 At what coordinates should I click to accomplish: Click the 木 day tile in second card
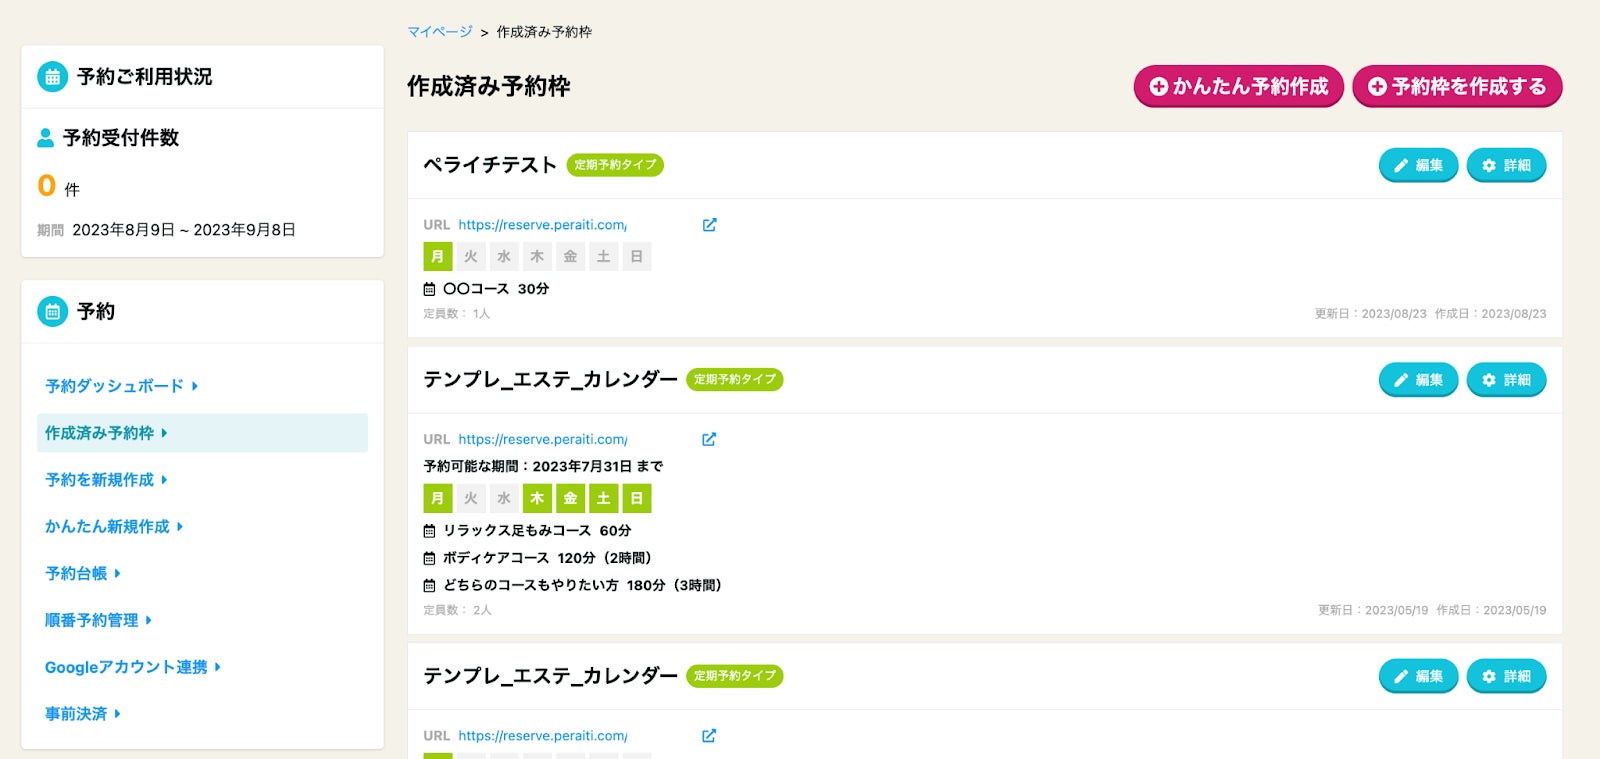(x=537, y=498)
